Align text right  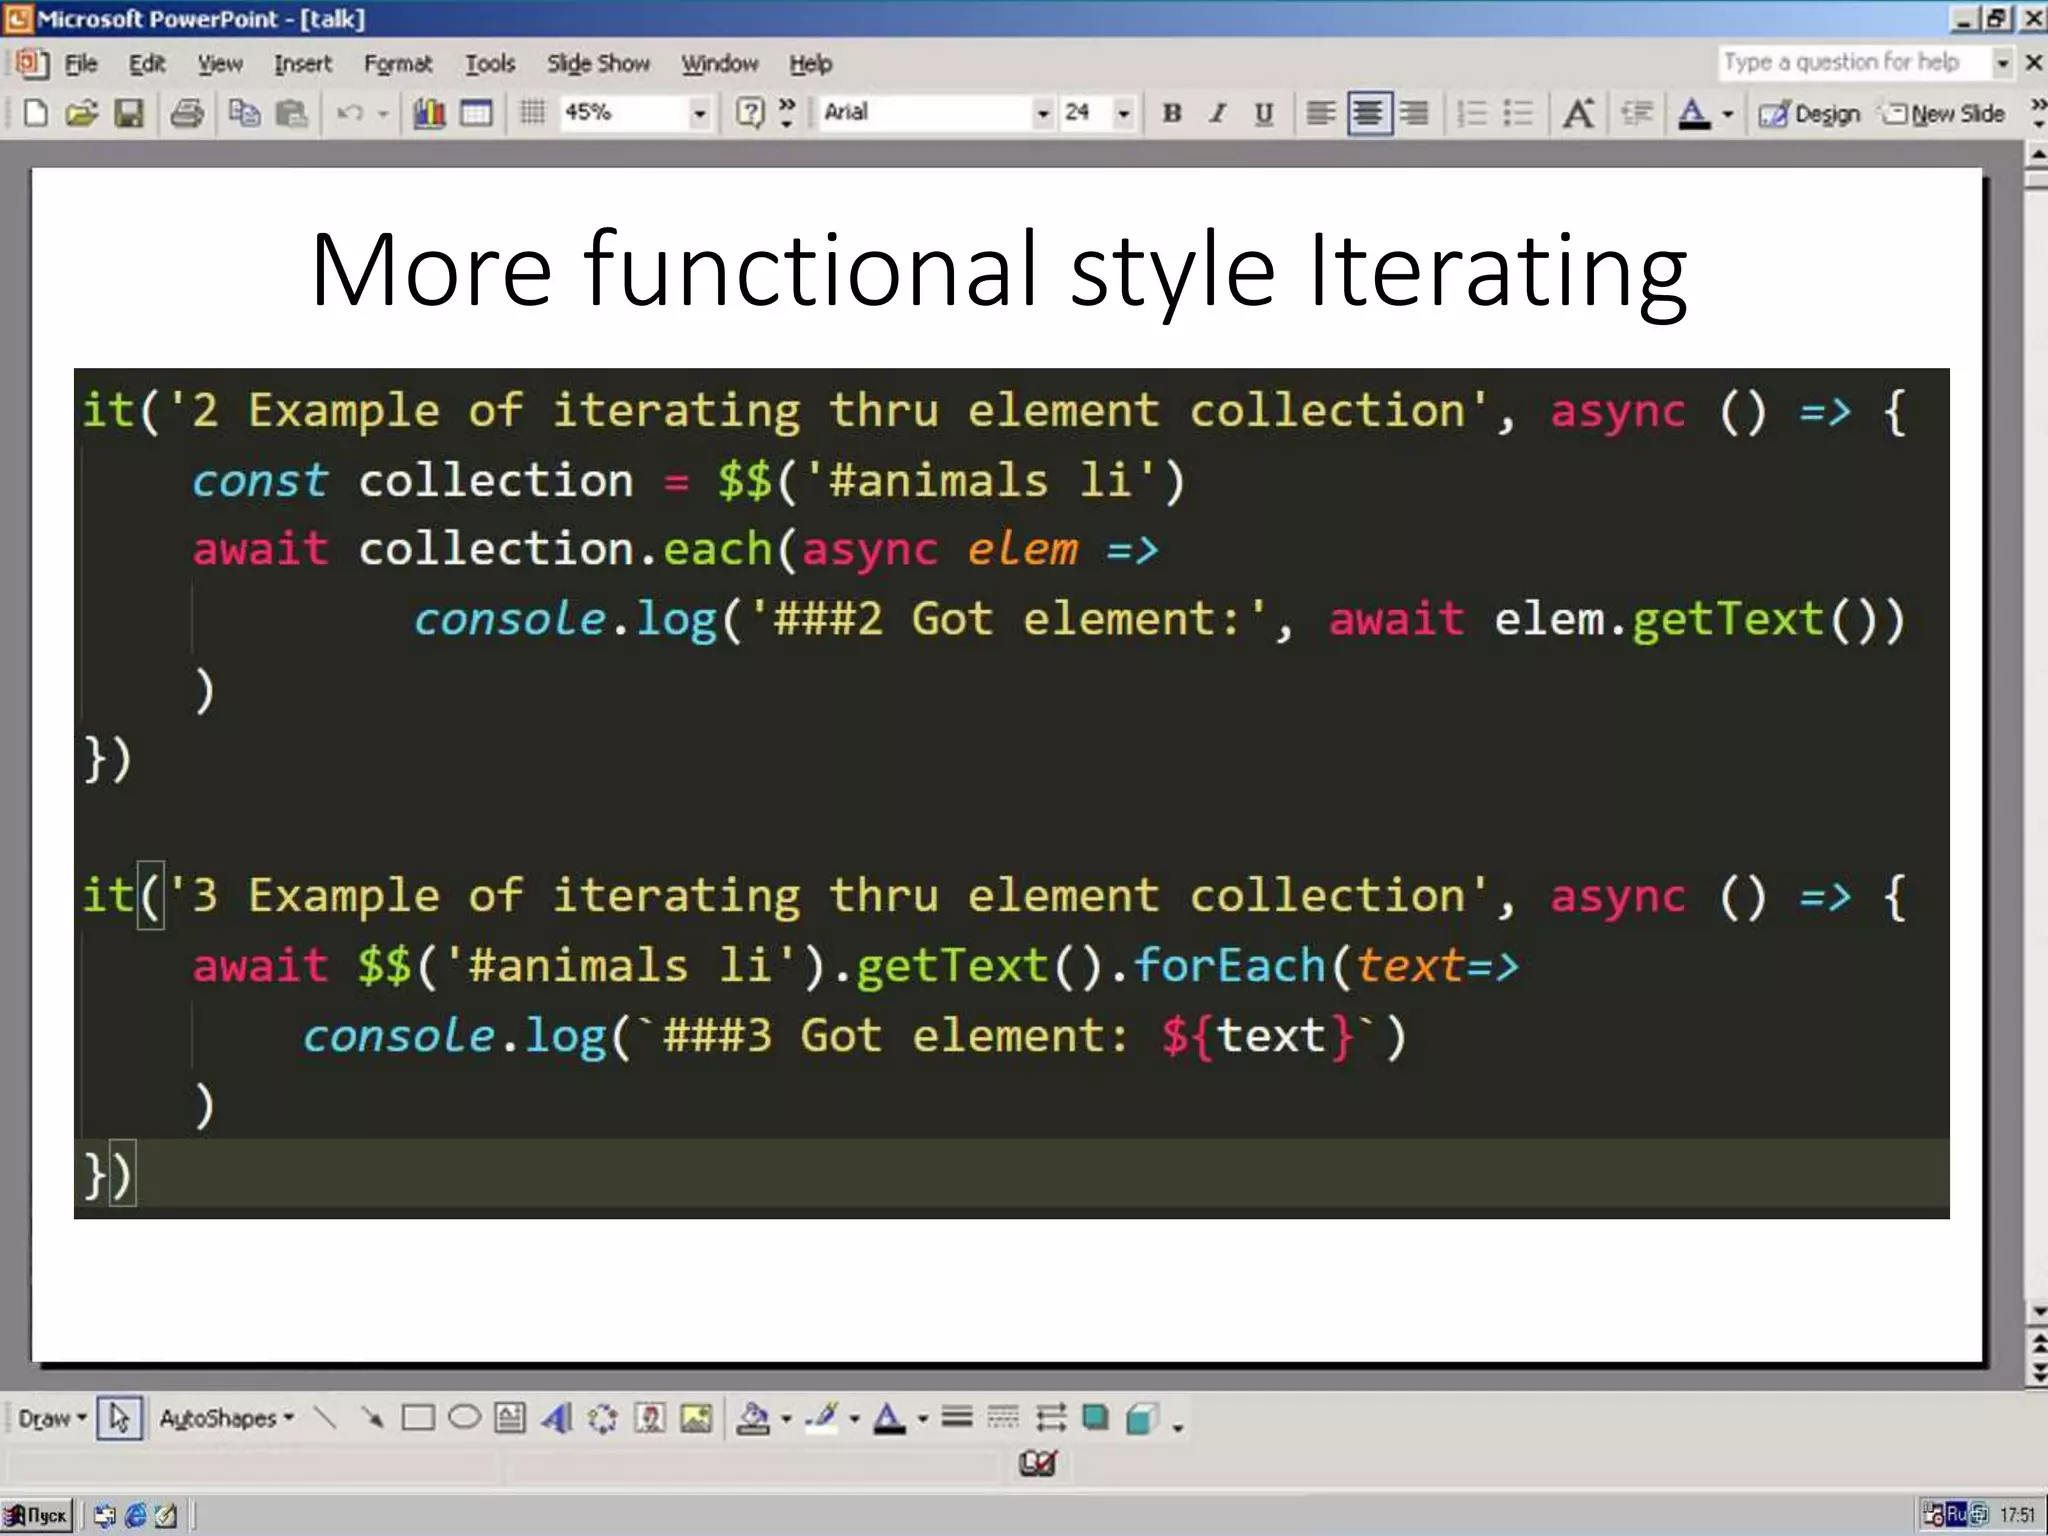(1413, 113)
